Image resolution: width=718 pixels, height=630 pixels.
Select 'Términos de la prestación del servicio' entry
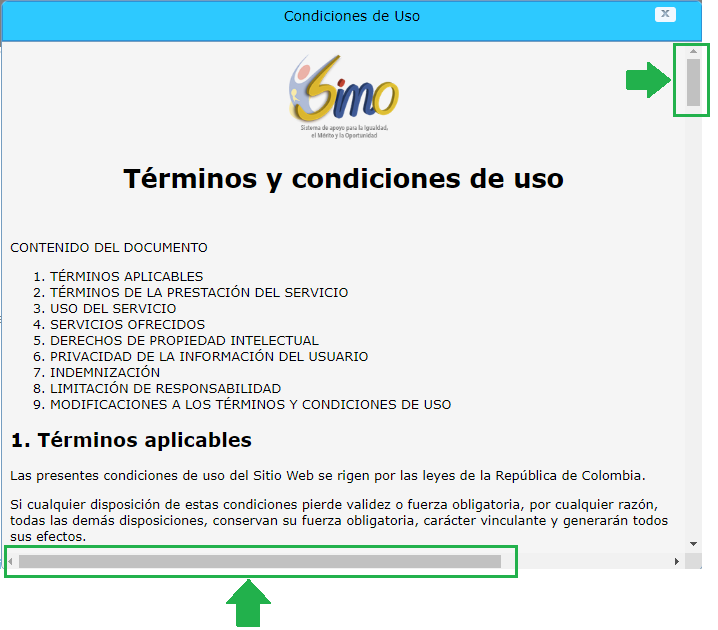199,293
